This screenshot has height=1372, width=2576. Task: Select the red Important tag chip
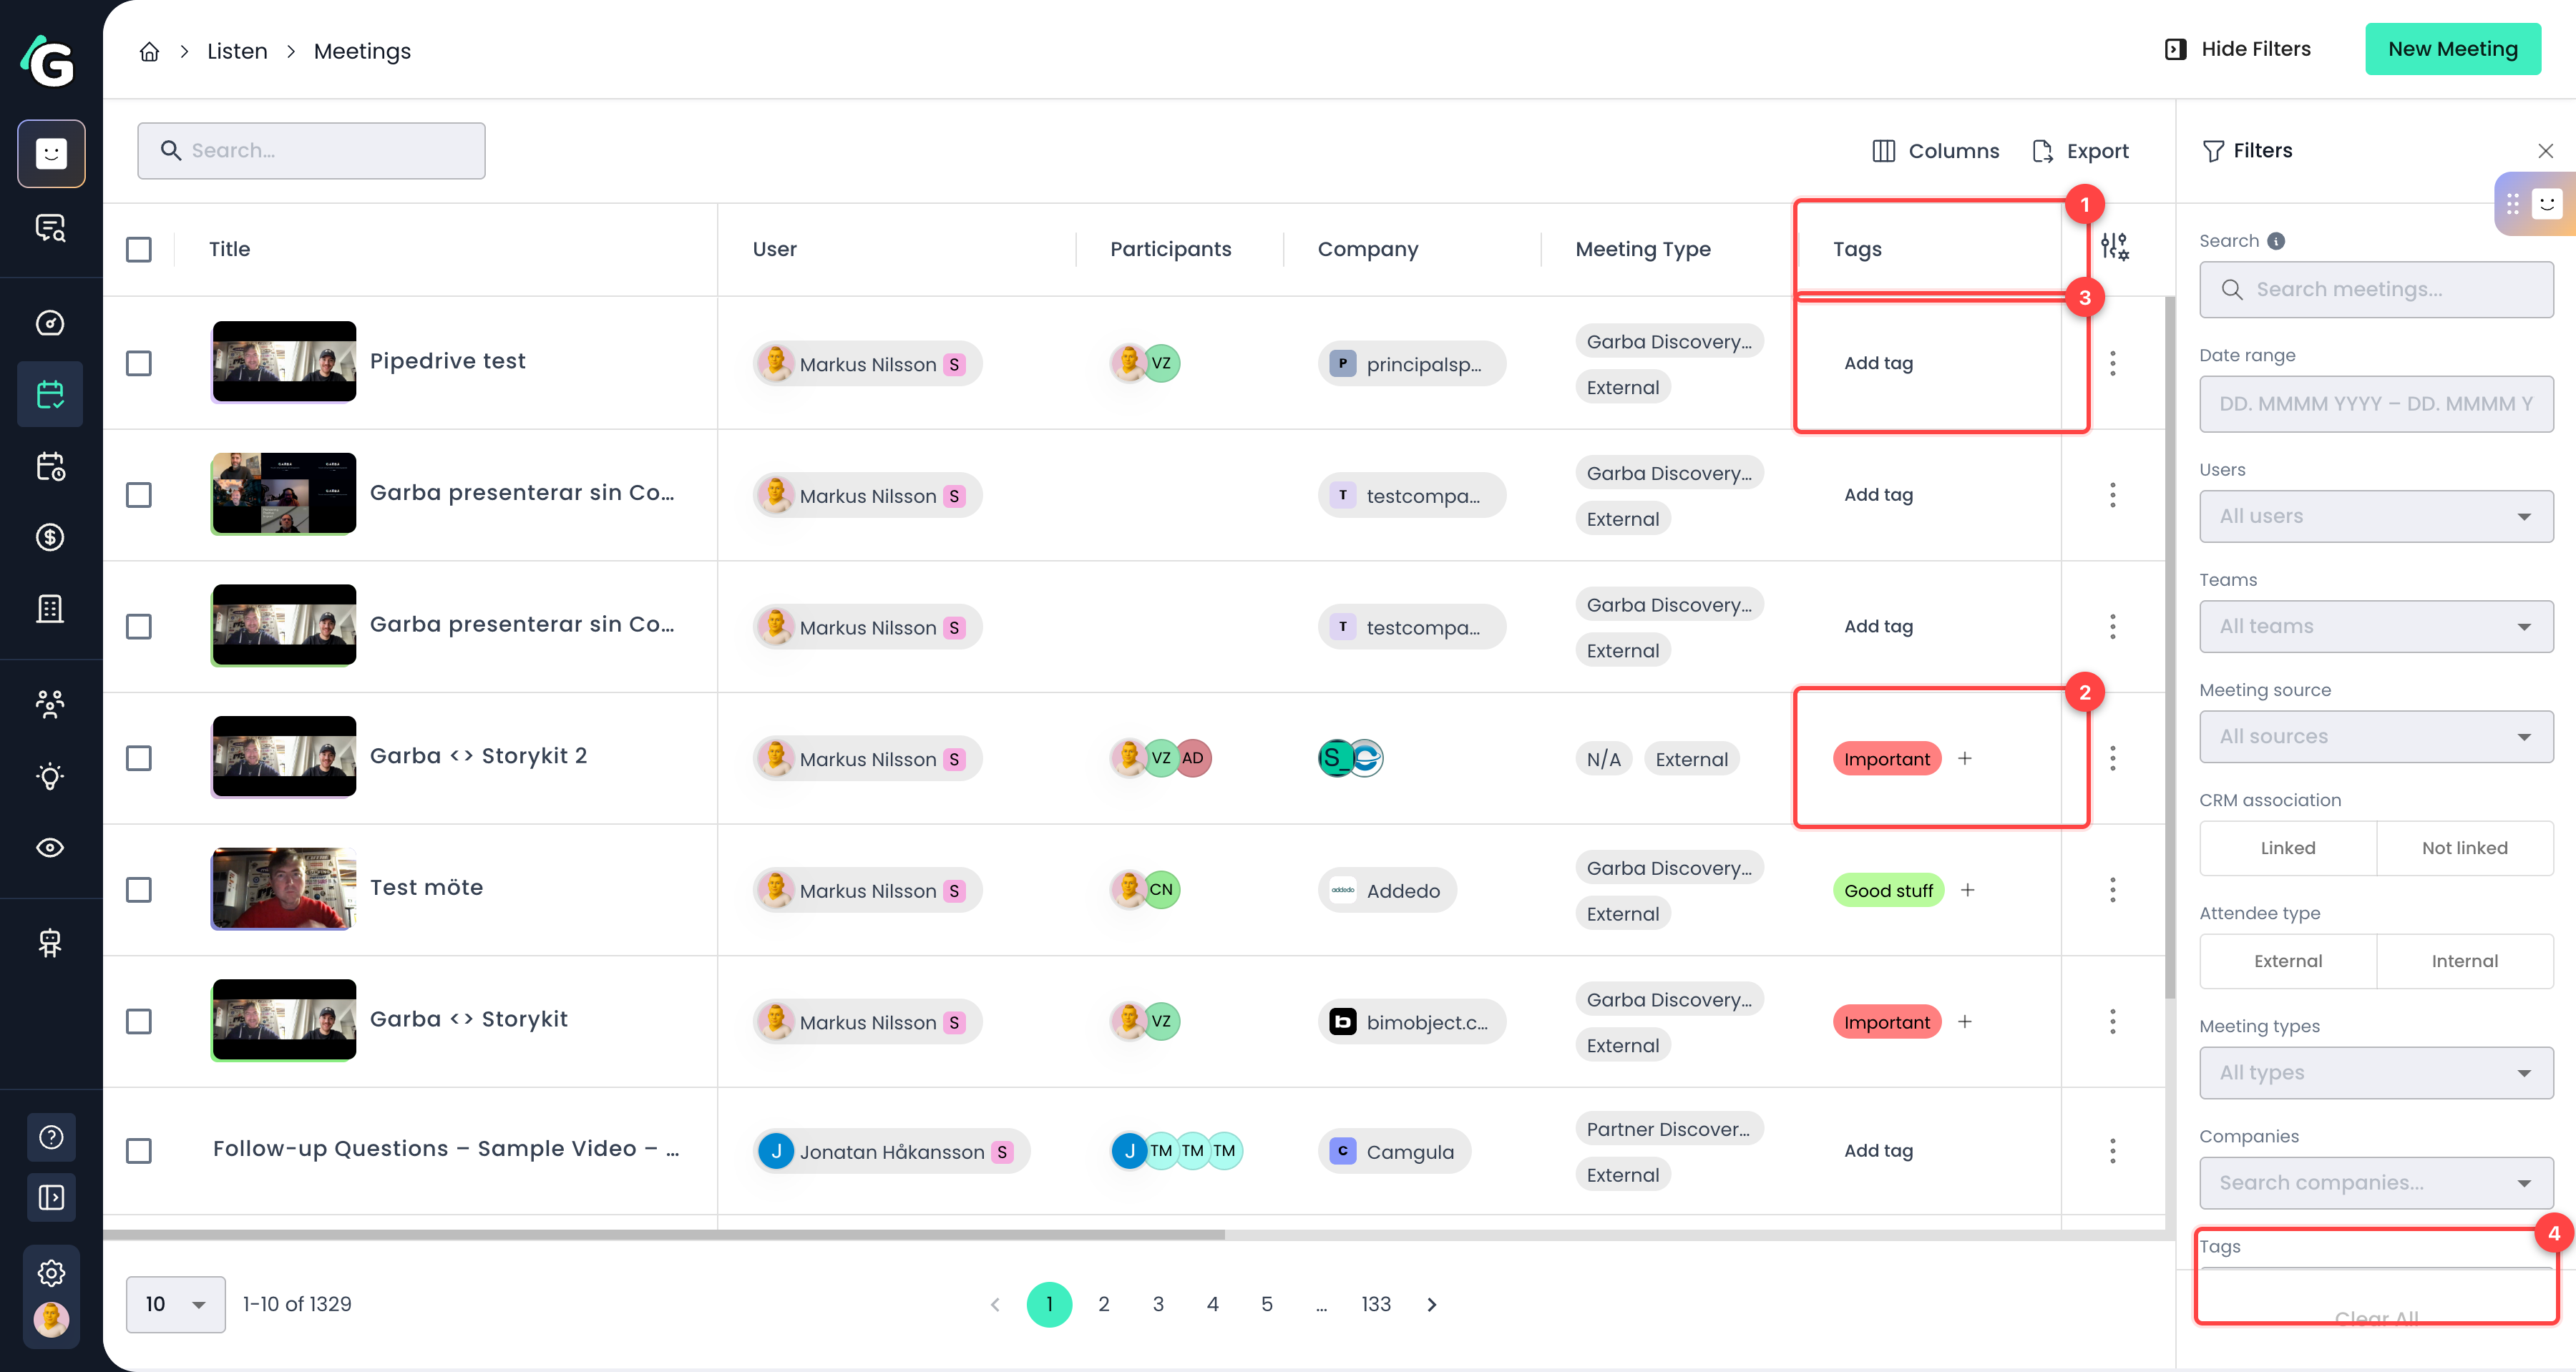1886,758
